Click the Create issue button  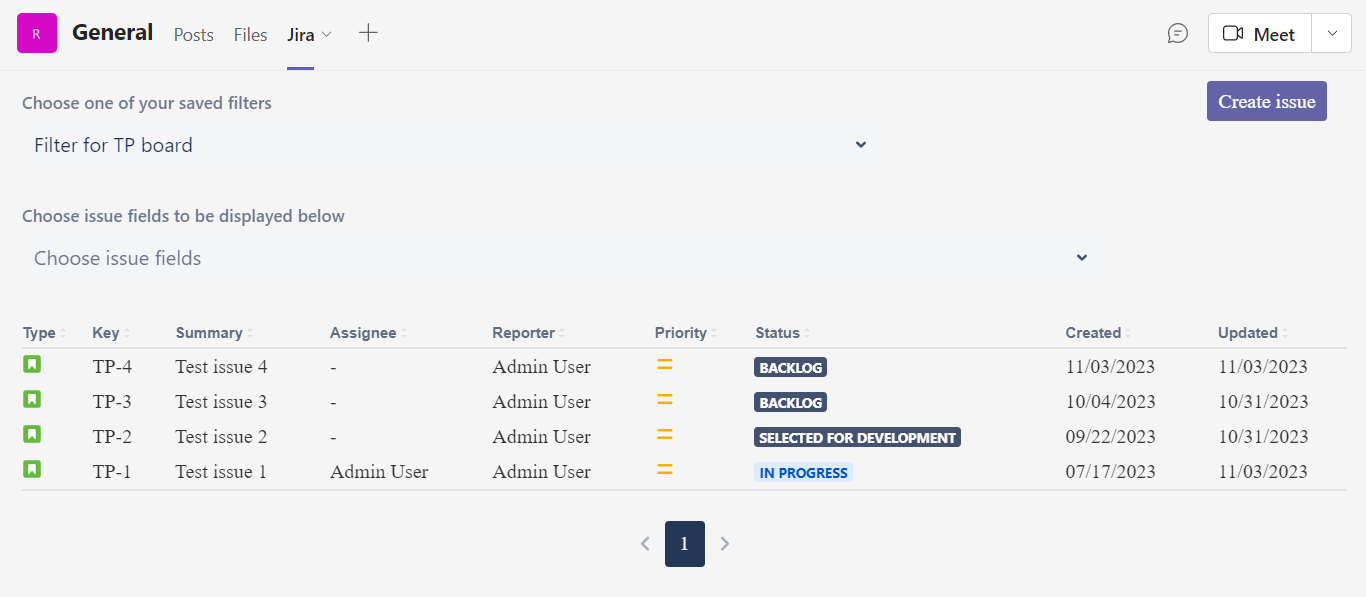pyautogui.click(x=1266, y=101)
